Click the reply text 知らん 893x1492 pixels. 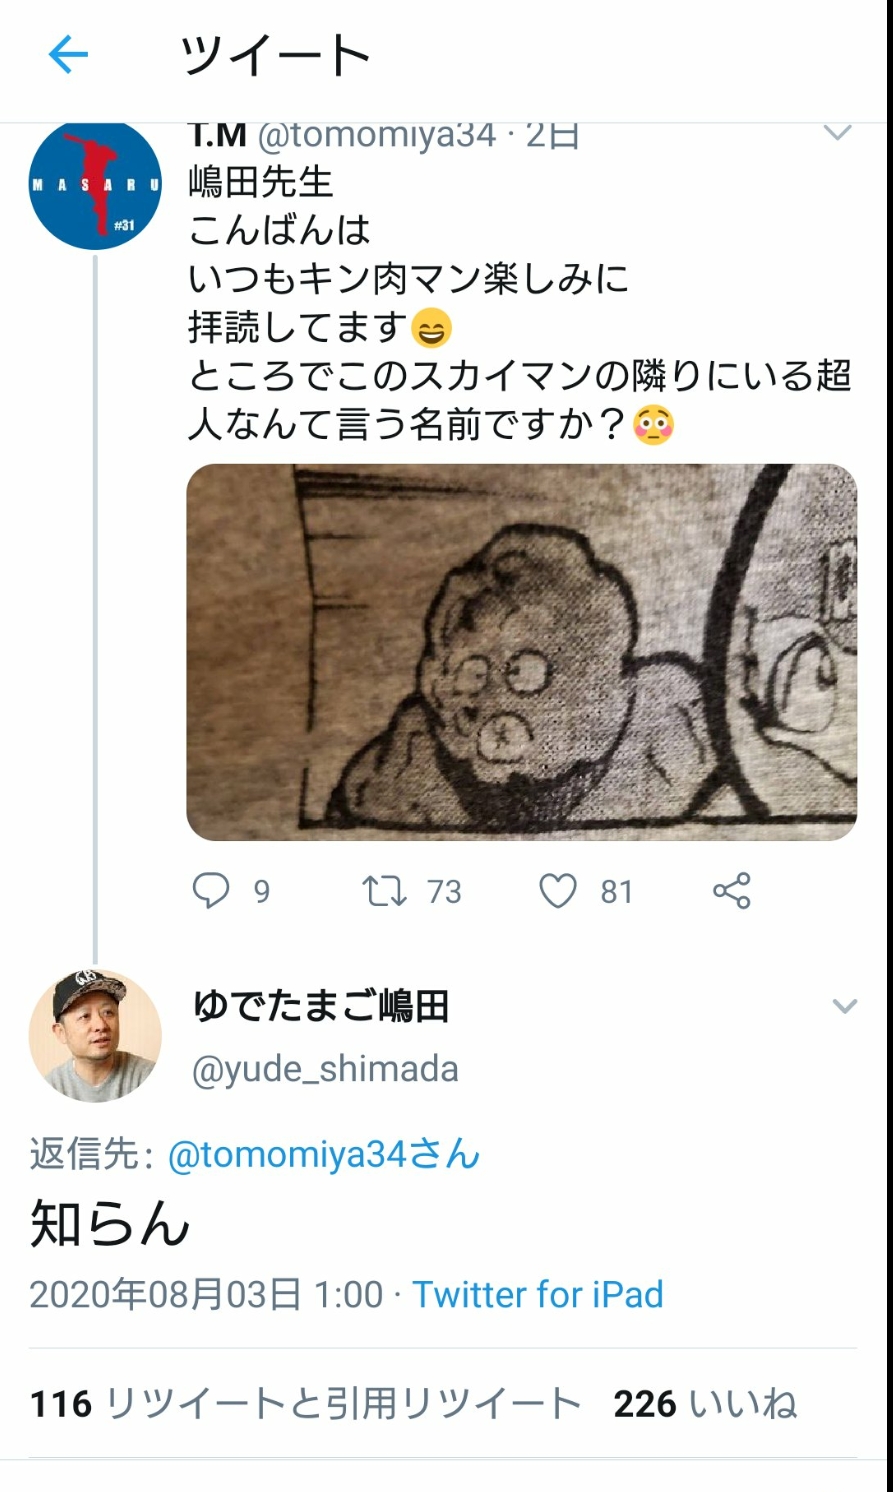pos(110,1224)
